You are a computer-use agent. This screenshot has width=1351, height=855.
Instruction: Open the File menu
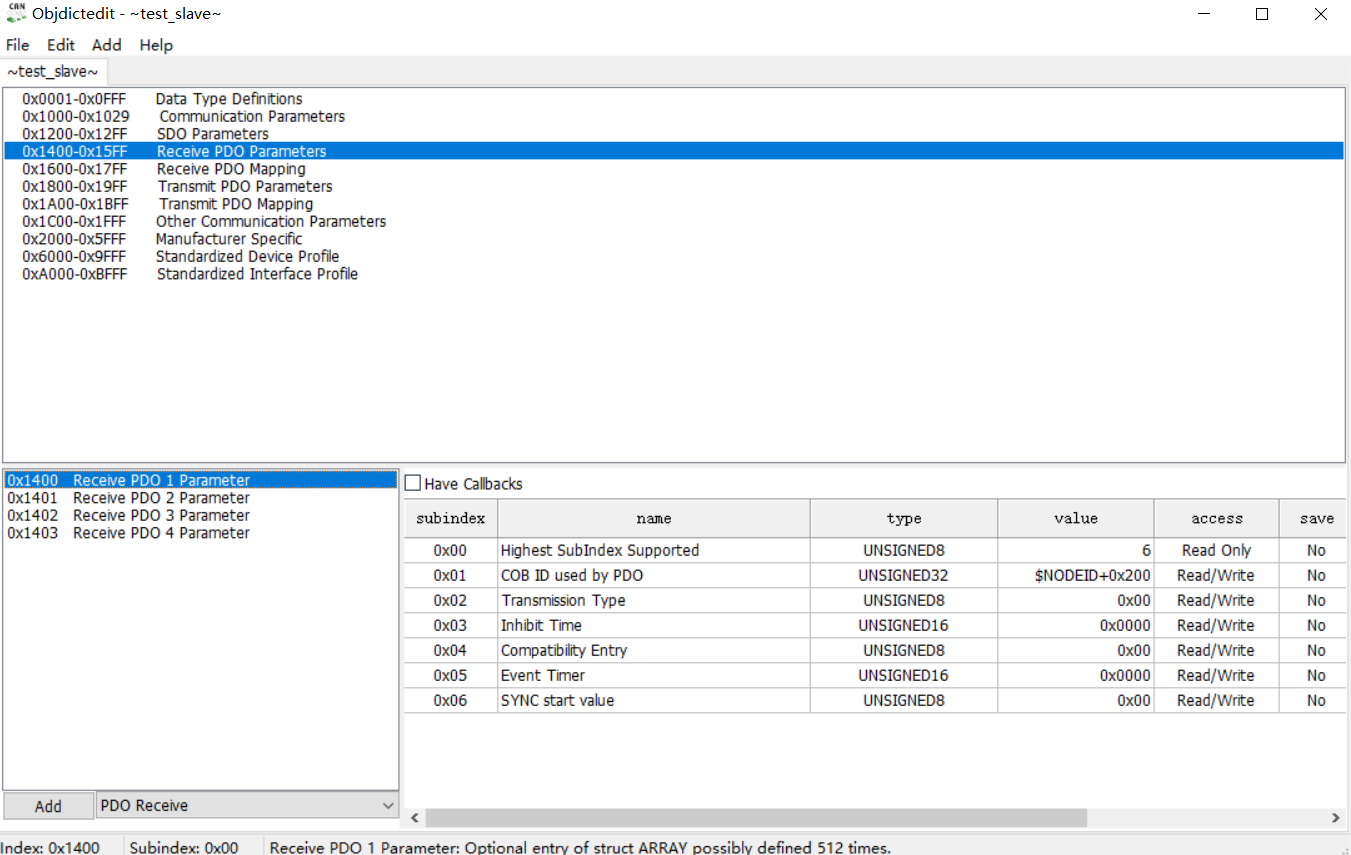(18, 45)
